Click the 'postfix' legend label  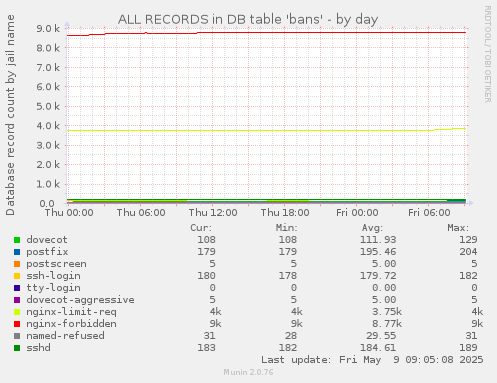[47, 252]
